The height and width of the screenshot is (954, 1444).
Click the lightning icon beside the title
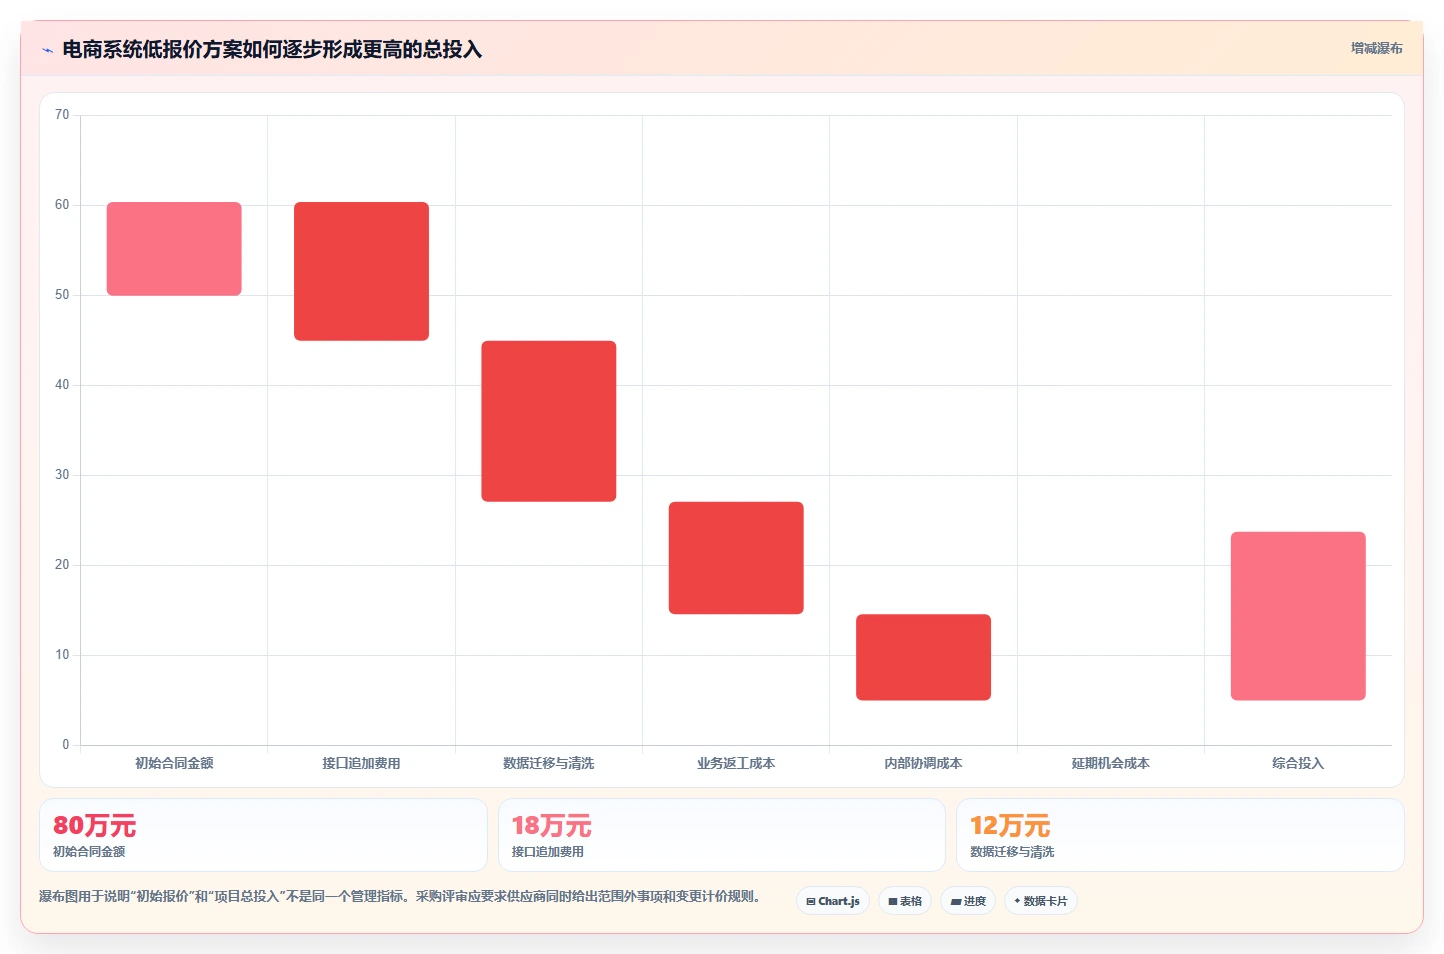pyautogui.click(x=47, y=50)
